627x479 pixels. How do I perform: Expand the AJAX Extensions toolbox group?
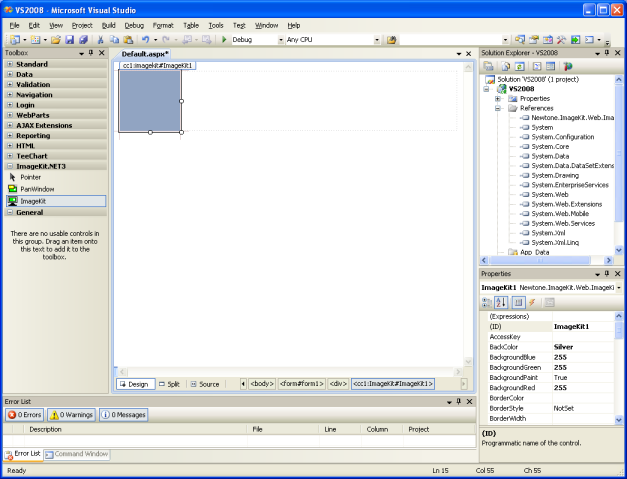coord(10,125)
